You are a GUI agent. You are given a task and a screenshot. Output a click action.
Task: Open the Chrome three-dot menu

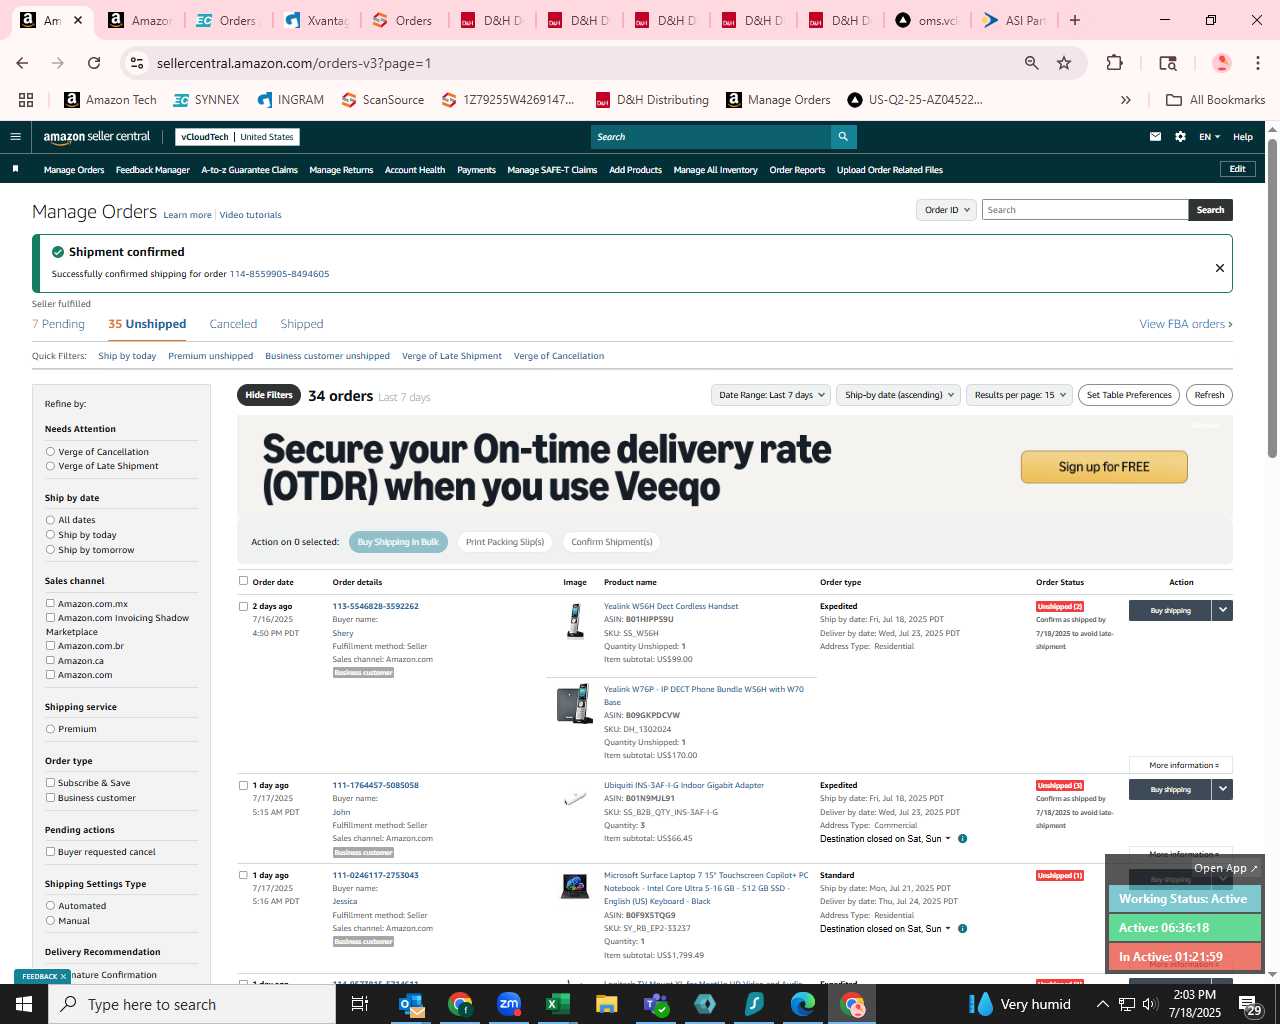(1257, 63)
